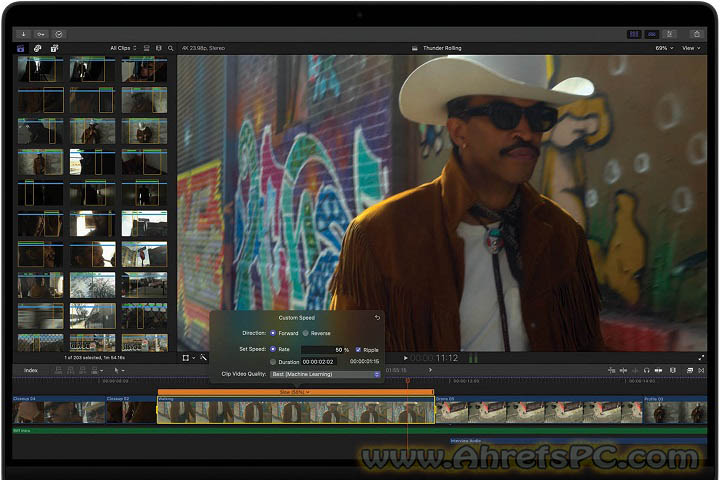Viewport: 720px width, 480px height.
Task: Click the 11:12 viewer timecode display
Action: pos(434,358)
